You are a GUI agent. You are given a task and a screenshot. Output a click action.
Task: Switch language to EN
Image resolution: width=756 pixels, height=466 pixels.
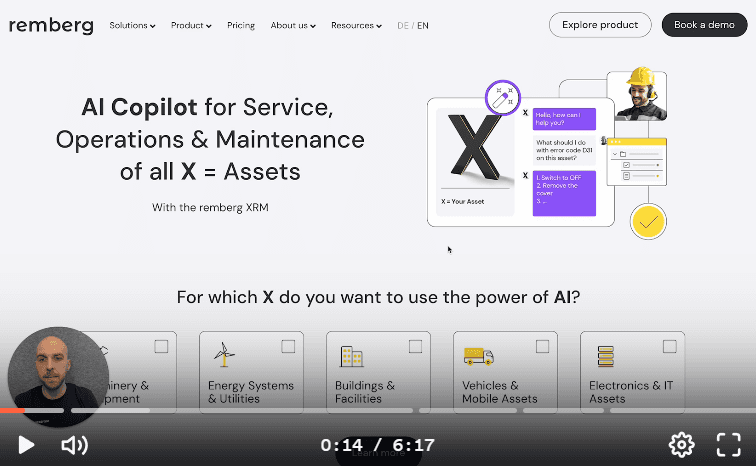click(423, 26)
